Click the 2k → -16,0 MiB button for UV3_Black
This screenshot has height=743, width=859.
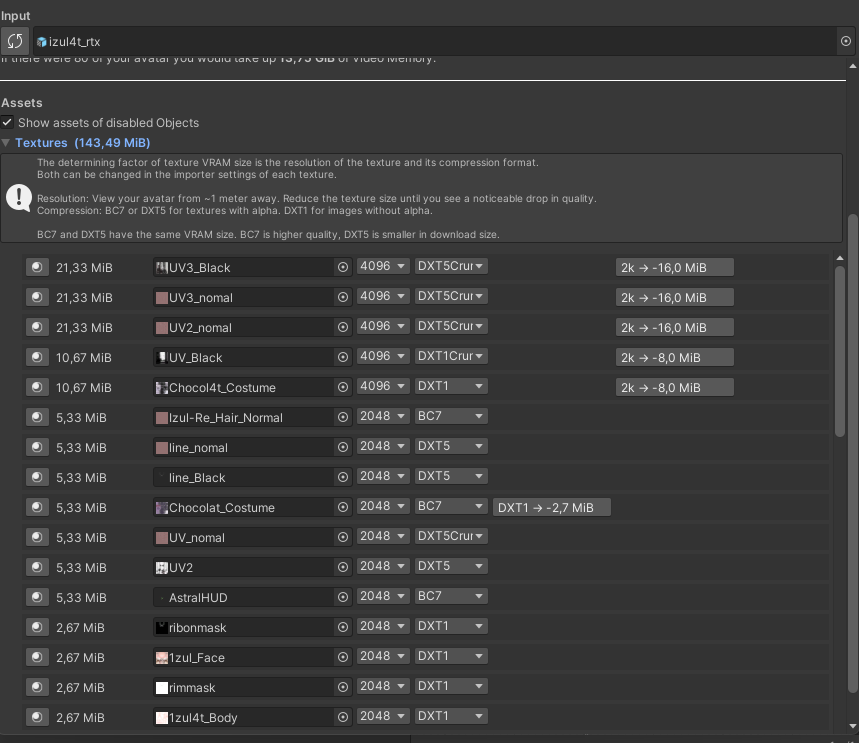point(674,267)
